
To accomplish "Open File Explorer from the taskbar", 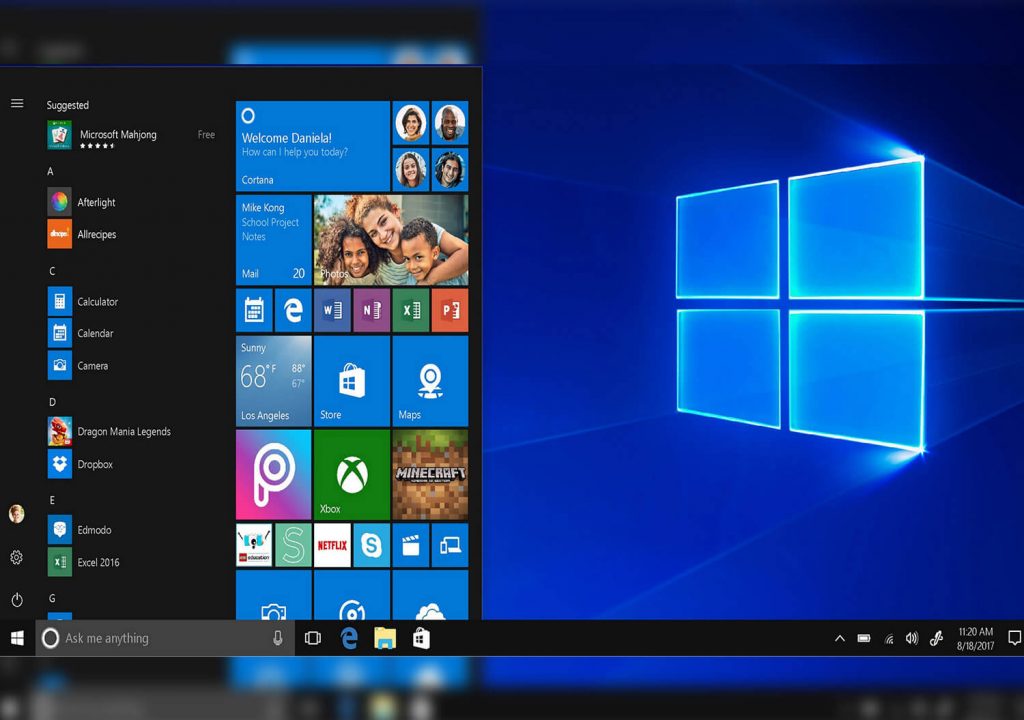I will 385,638.
